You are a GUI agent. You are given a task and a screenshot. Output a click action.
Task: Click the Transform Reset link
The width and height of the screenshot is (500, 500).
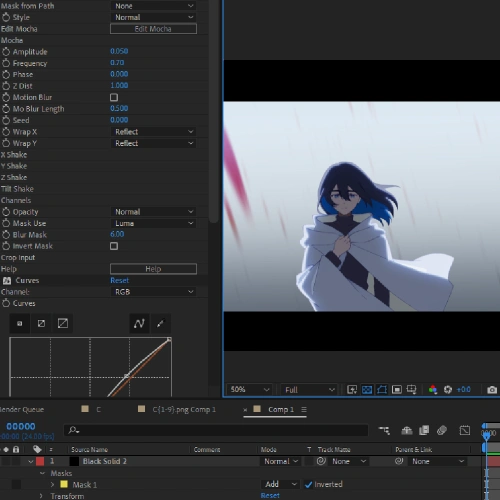point(270,496)
